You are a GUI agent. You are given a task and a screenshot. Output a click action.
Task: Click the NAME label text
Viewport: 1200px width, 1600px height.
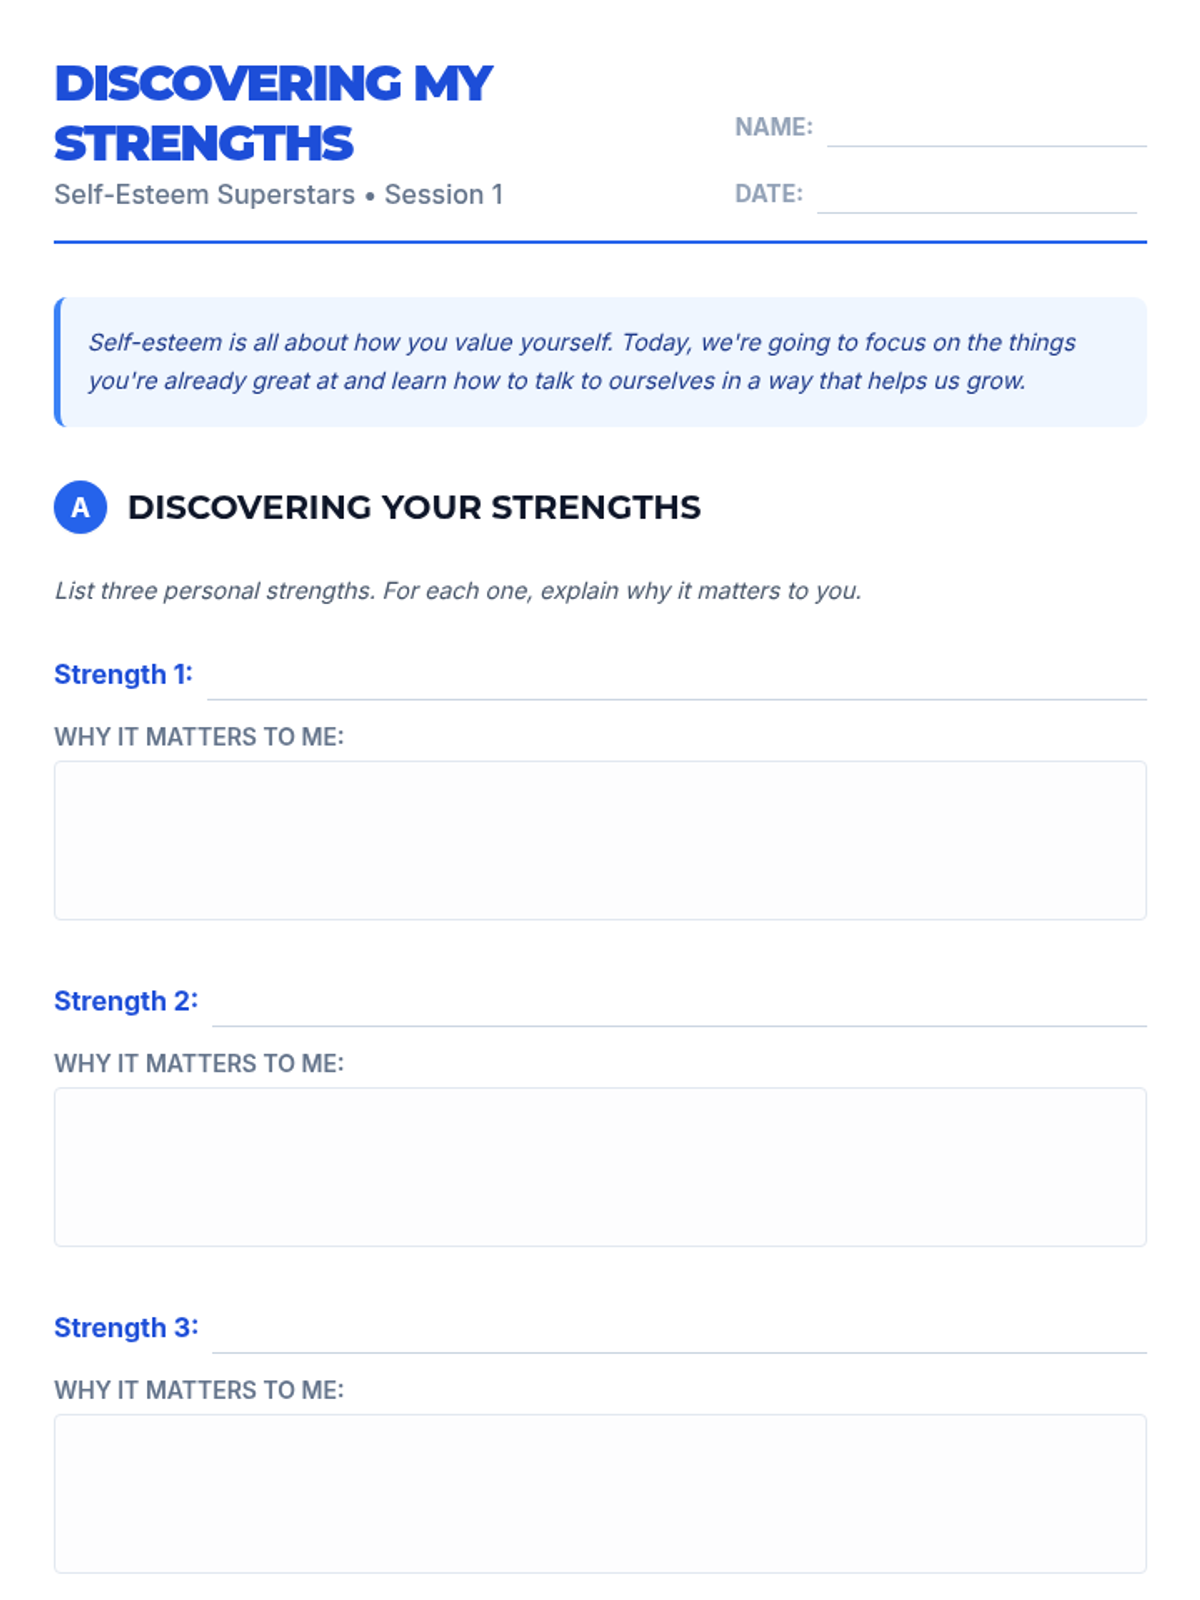774,127
